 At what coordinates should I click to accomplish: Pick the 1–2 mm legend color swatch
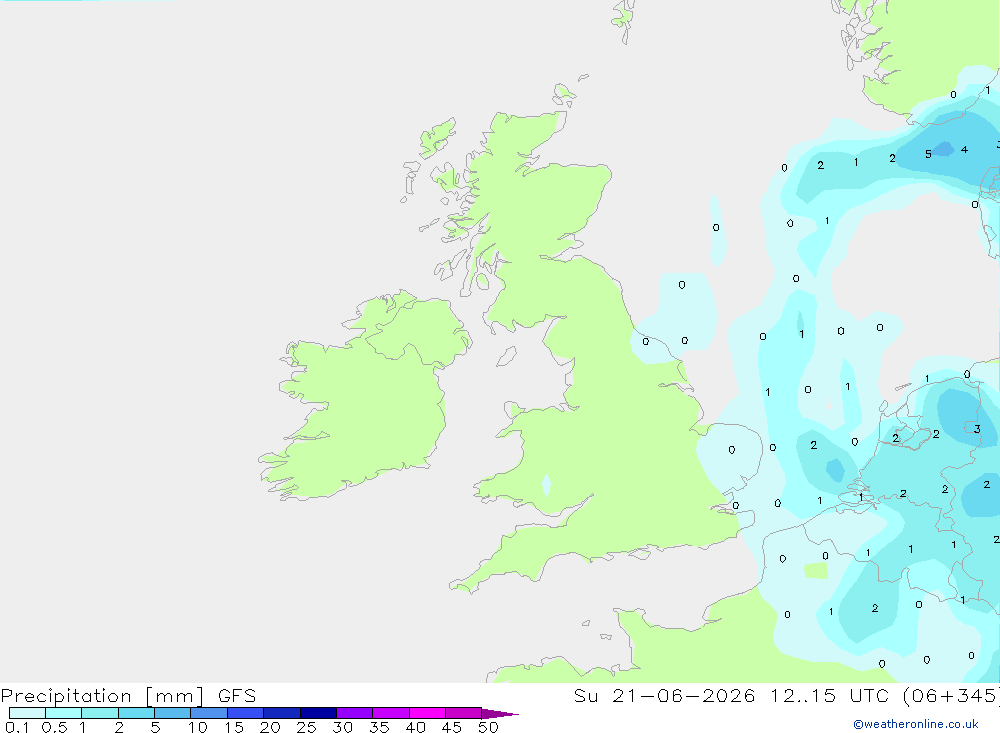99,713
